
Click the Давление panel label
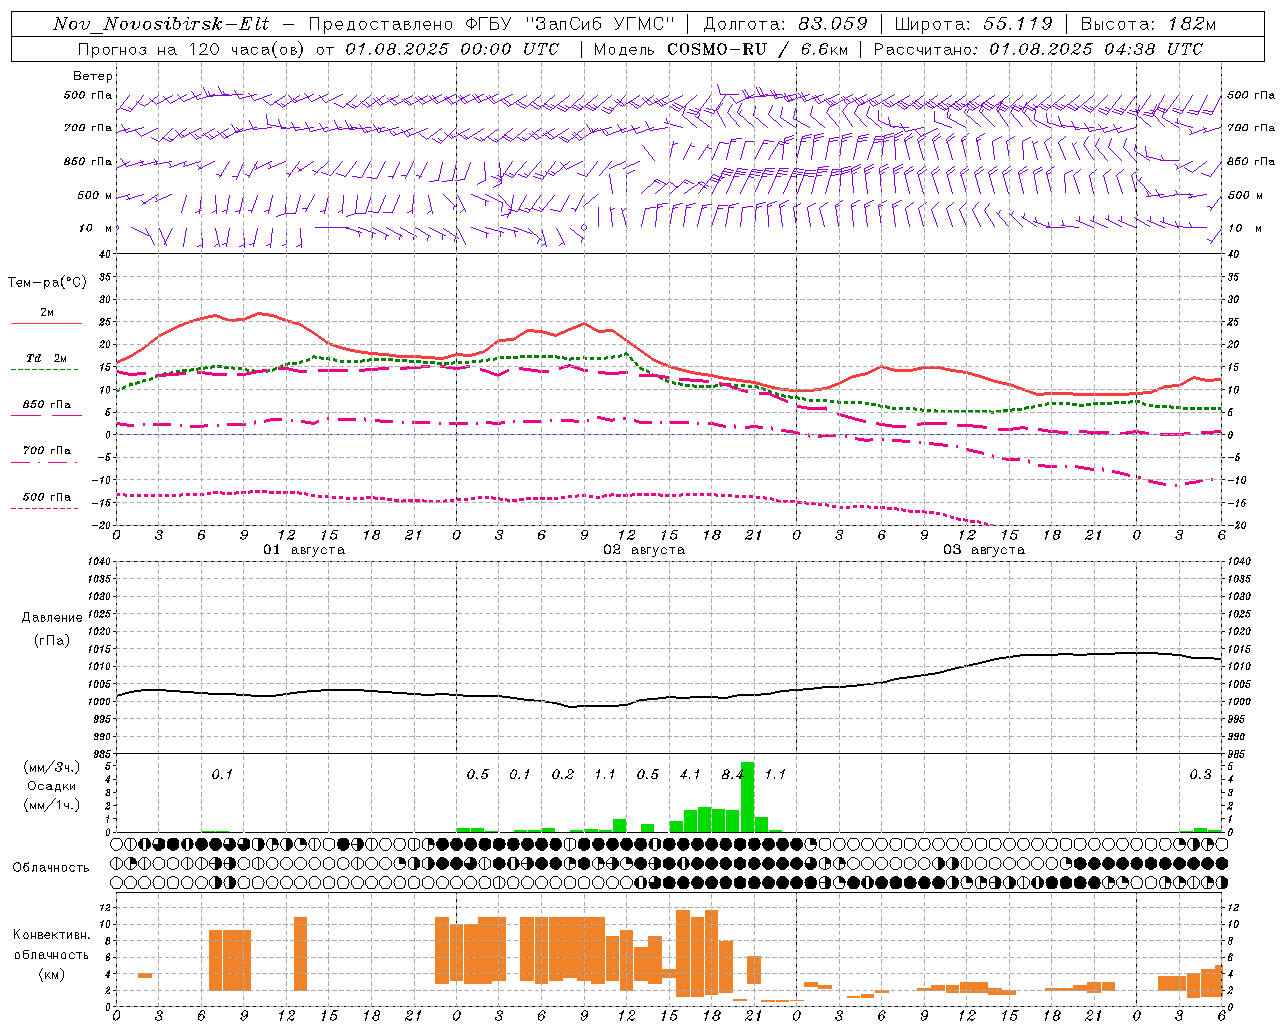[52, 618]
